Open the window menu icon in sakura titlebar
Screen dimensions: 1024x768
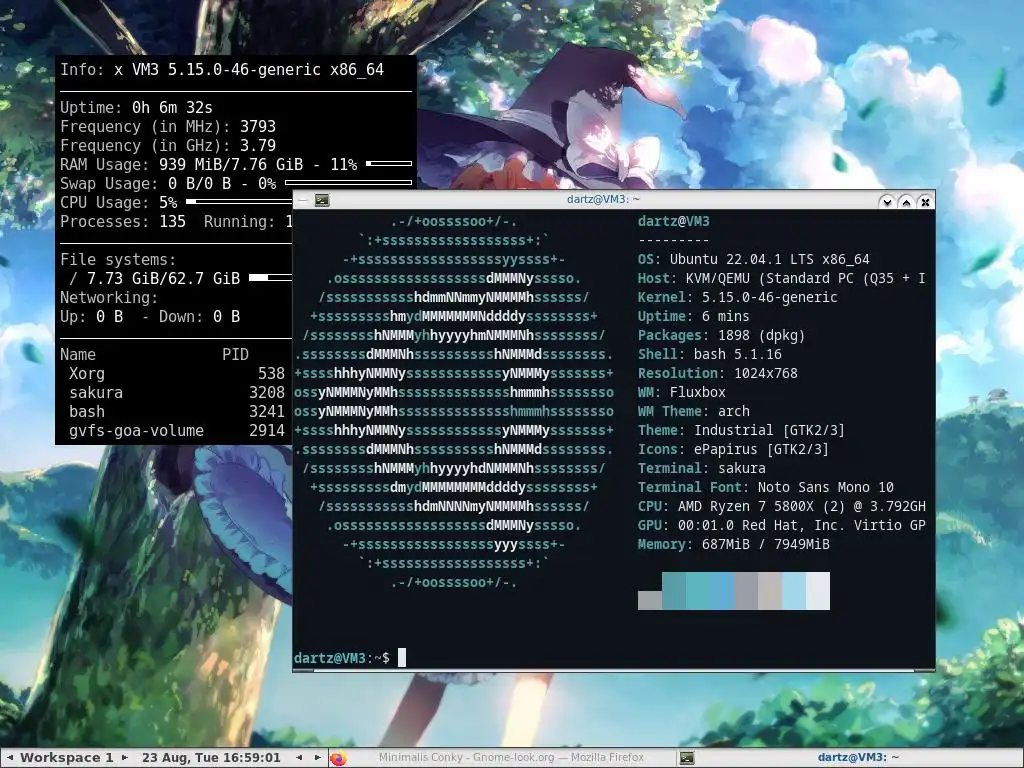coord(322,200)
